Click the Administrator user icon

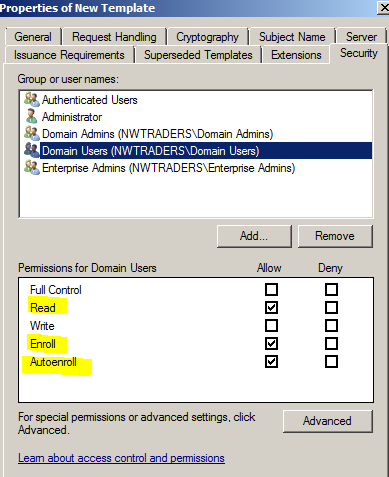(32, 117)
